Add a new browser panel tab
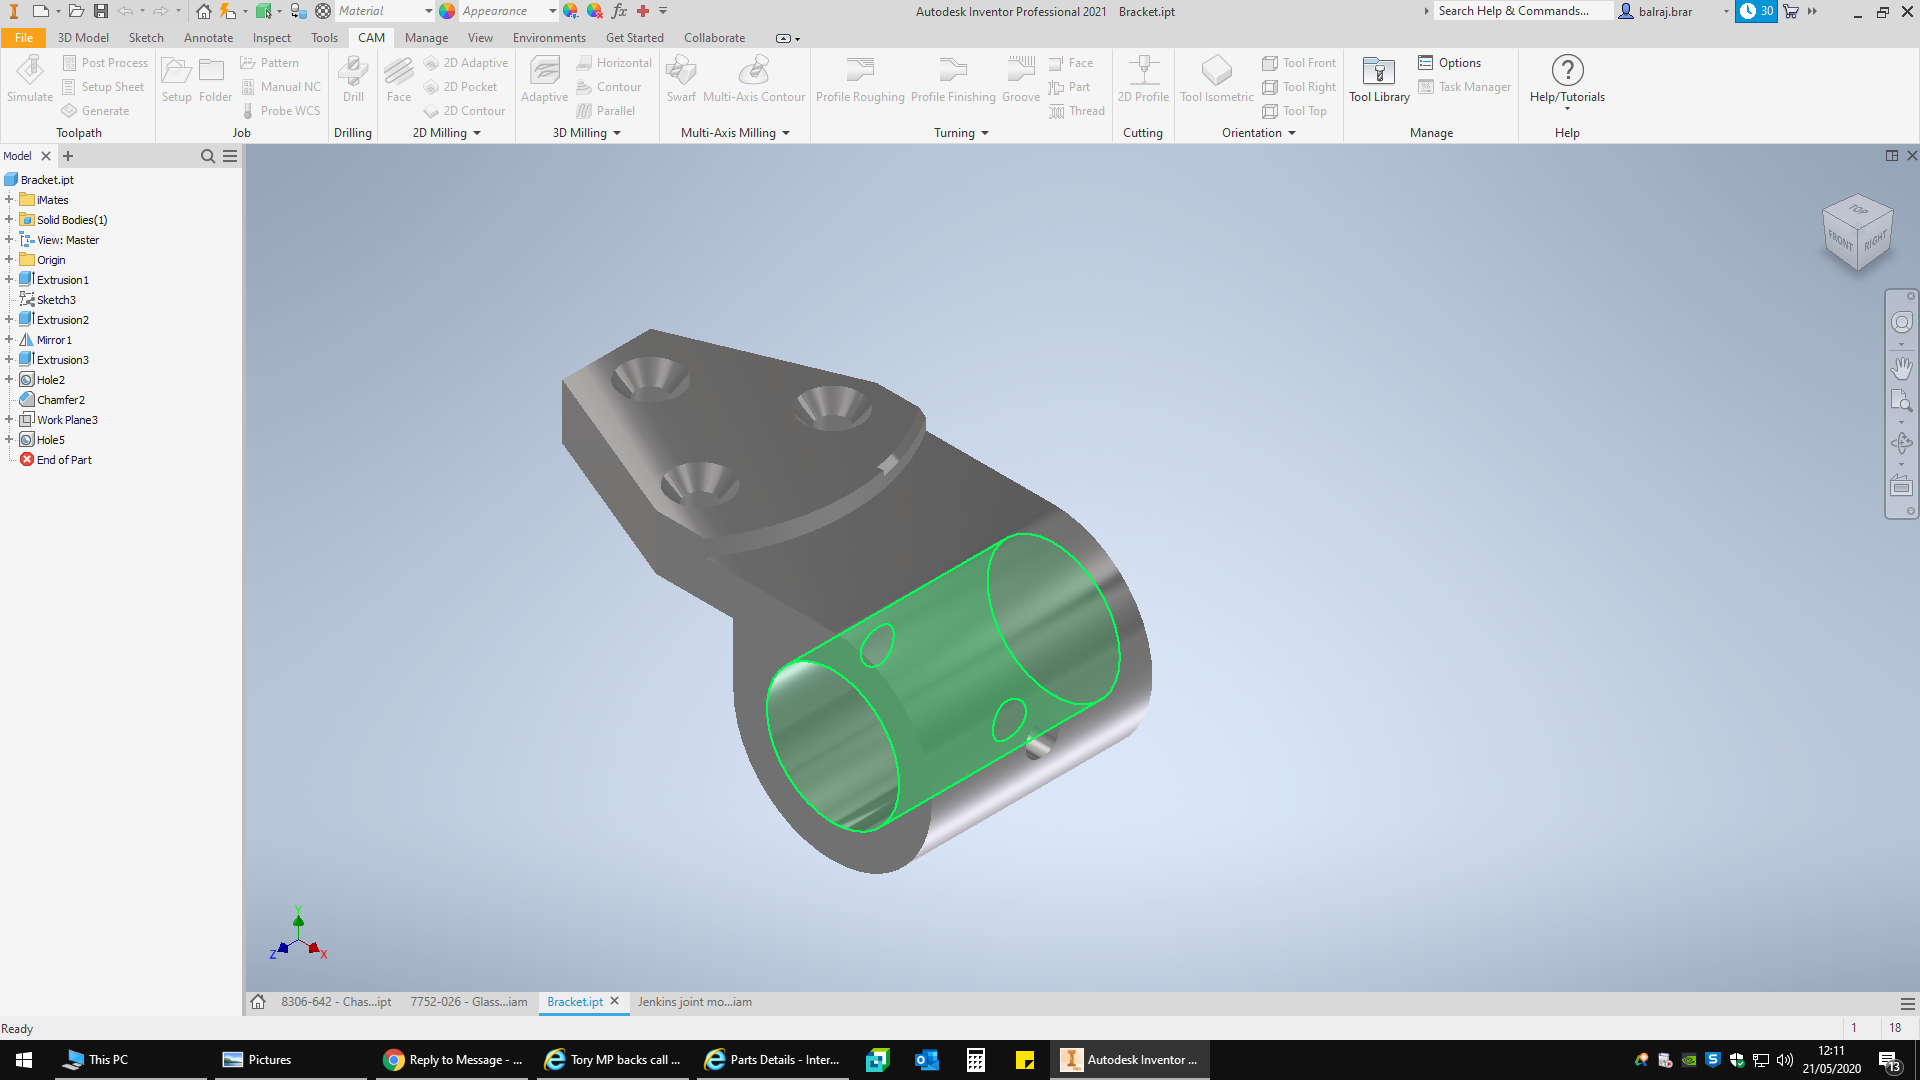Screen dimensions: 1920x1080 coord(68,156)
